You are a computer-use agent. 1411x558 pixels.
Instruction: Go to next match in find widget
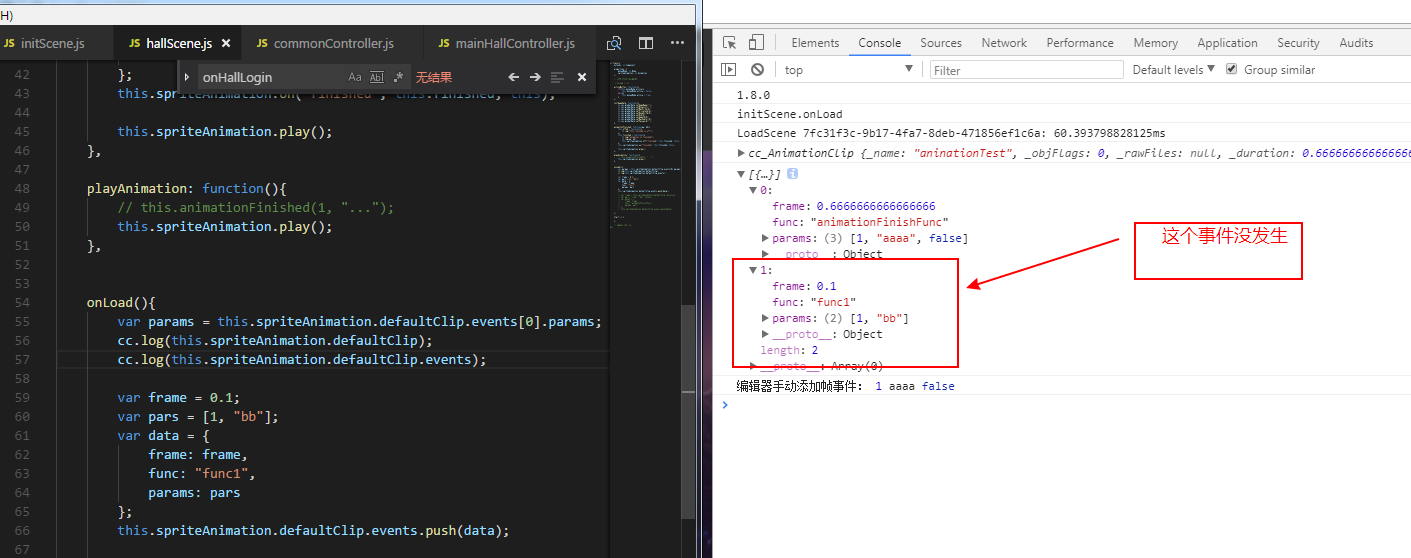tap(535, 77)
